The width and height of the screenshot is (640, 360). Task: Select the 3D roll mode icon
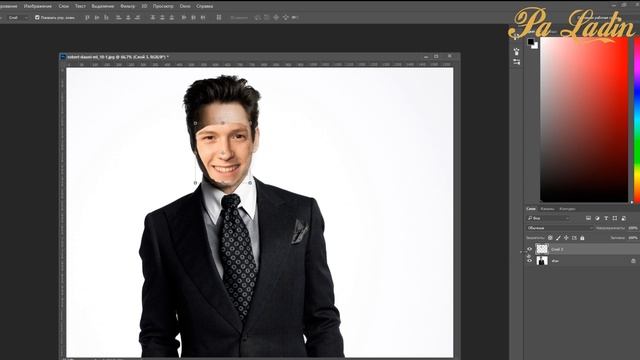point(267,18)
